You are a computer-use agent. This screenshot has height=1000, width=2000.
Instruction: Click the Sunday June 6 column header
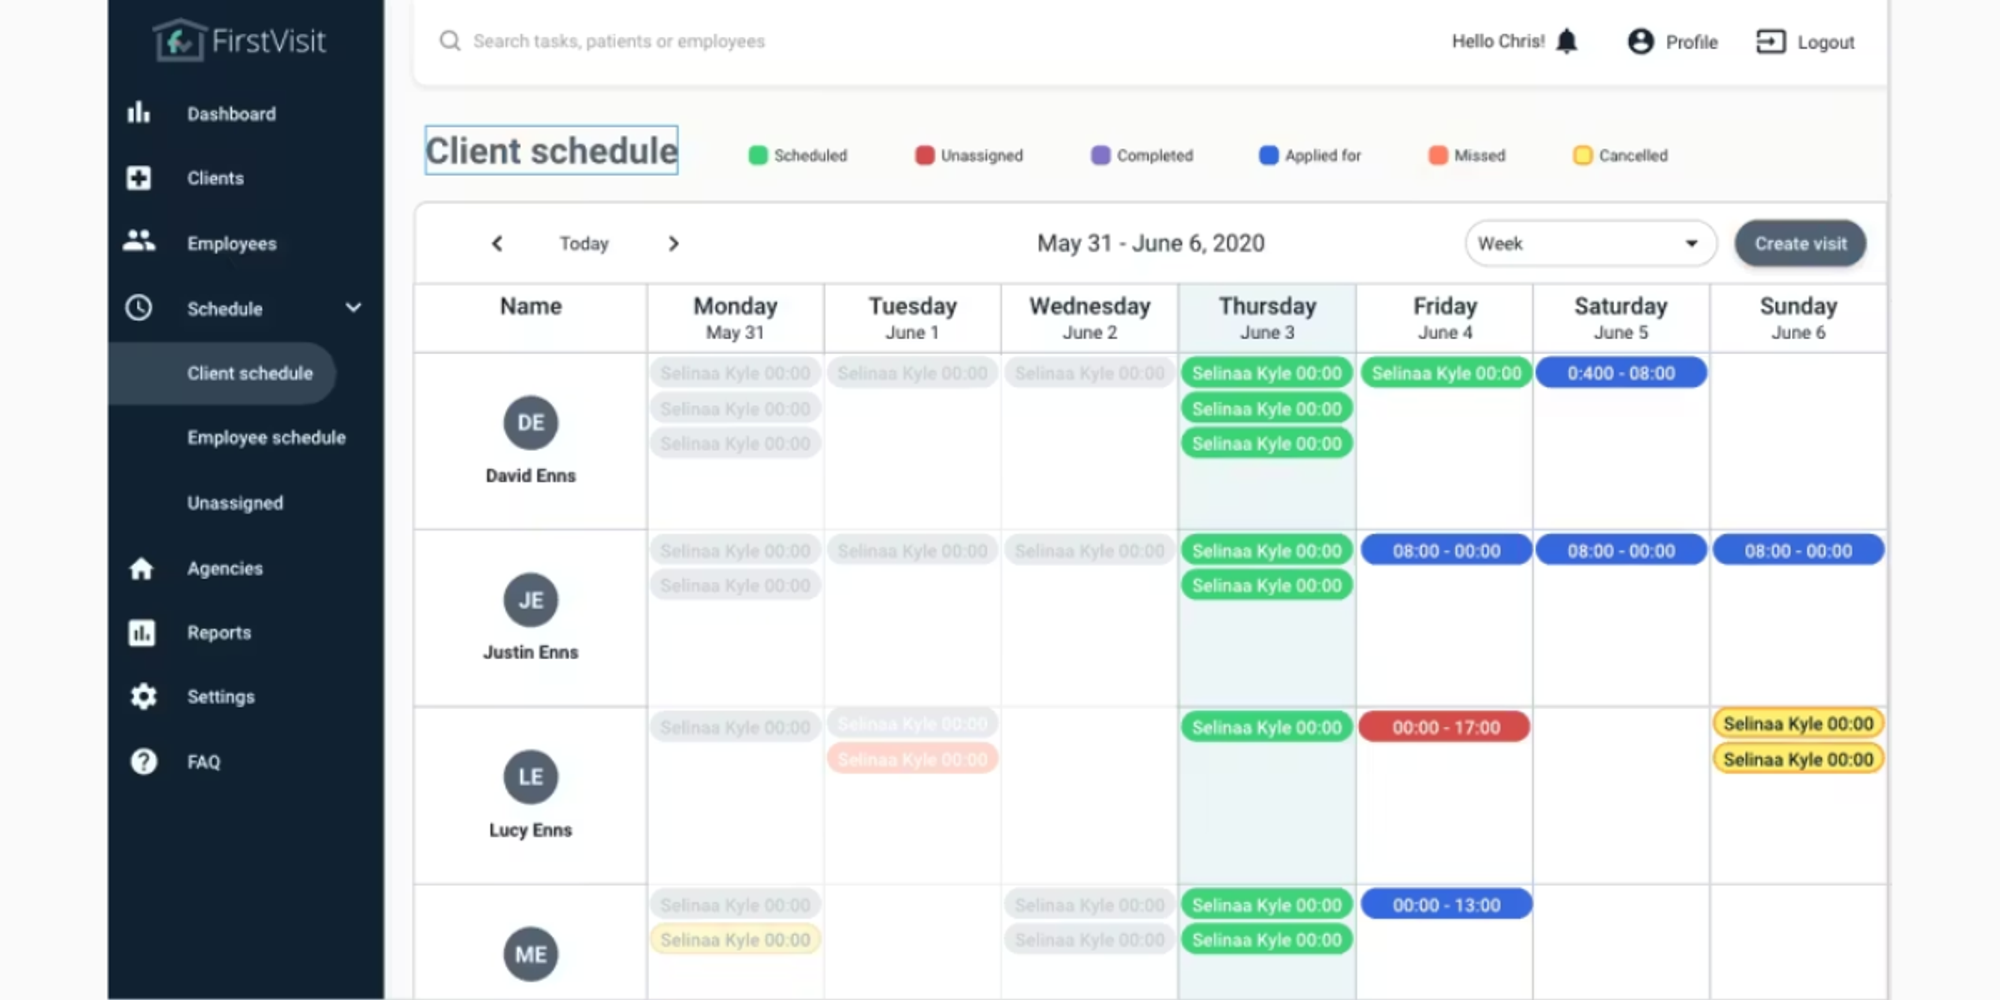1798,318
